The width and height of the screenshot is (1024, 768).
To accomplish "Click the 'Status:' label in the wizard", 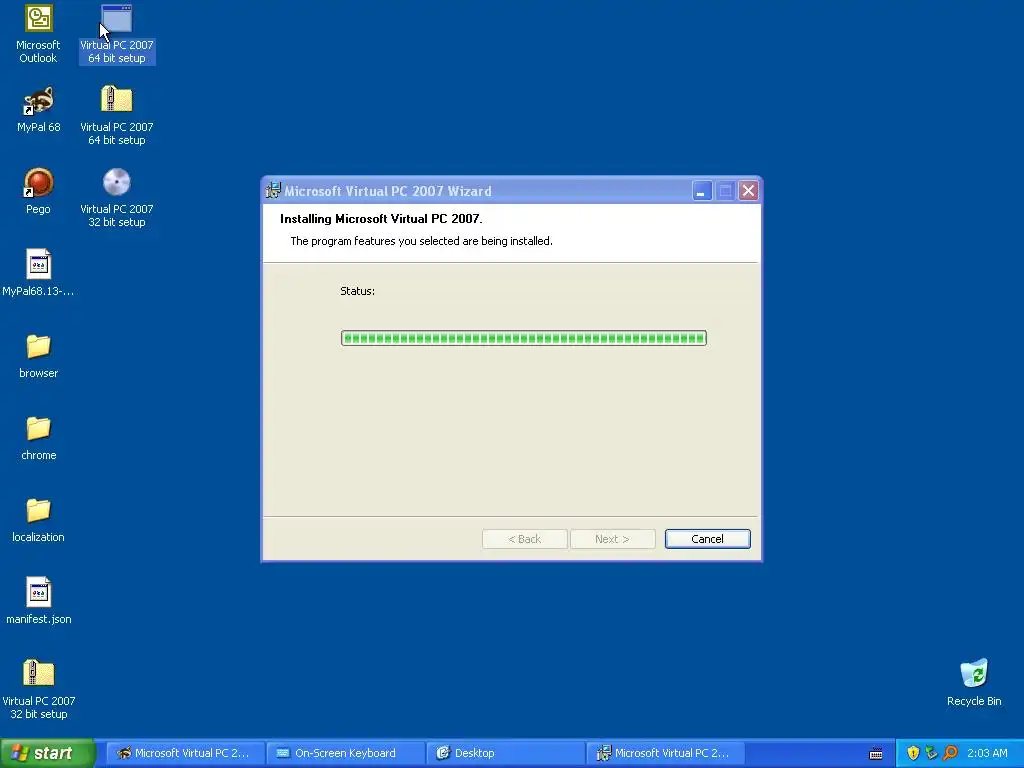I will 357,291.
